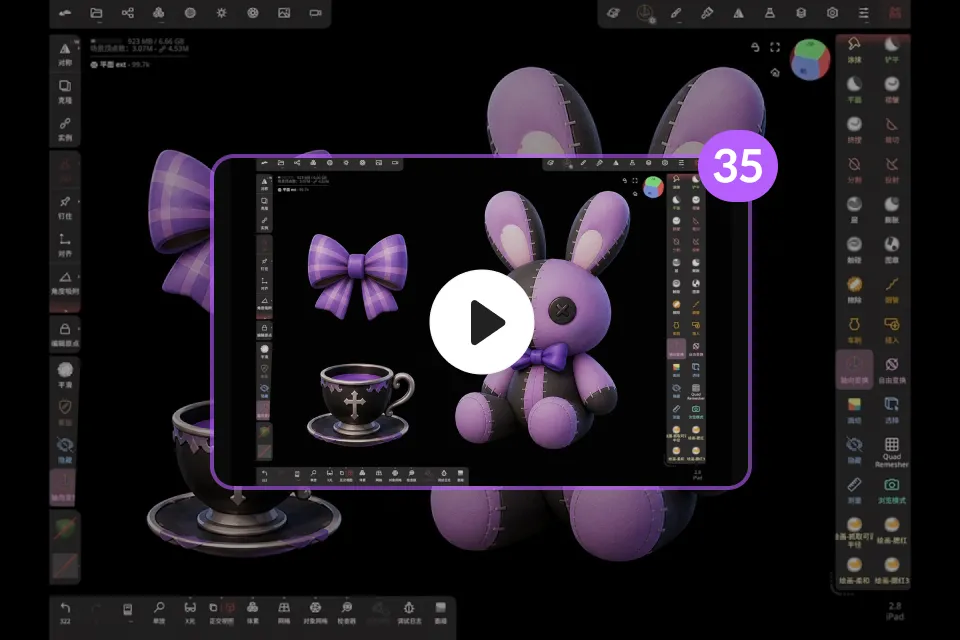960x640 pixels.
Task: Play the video thumbnail
Action: (x=481, y=322)
